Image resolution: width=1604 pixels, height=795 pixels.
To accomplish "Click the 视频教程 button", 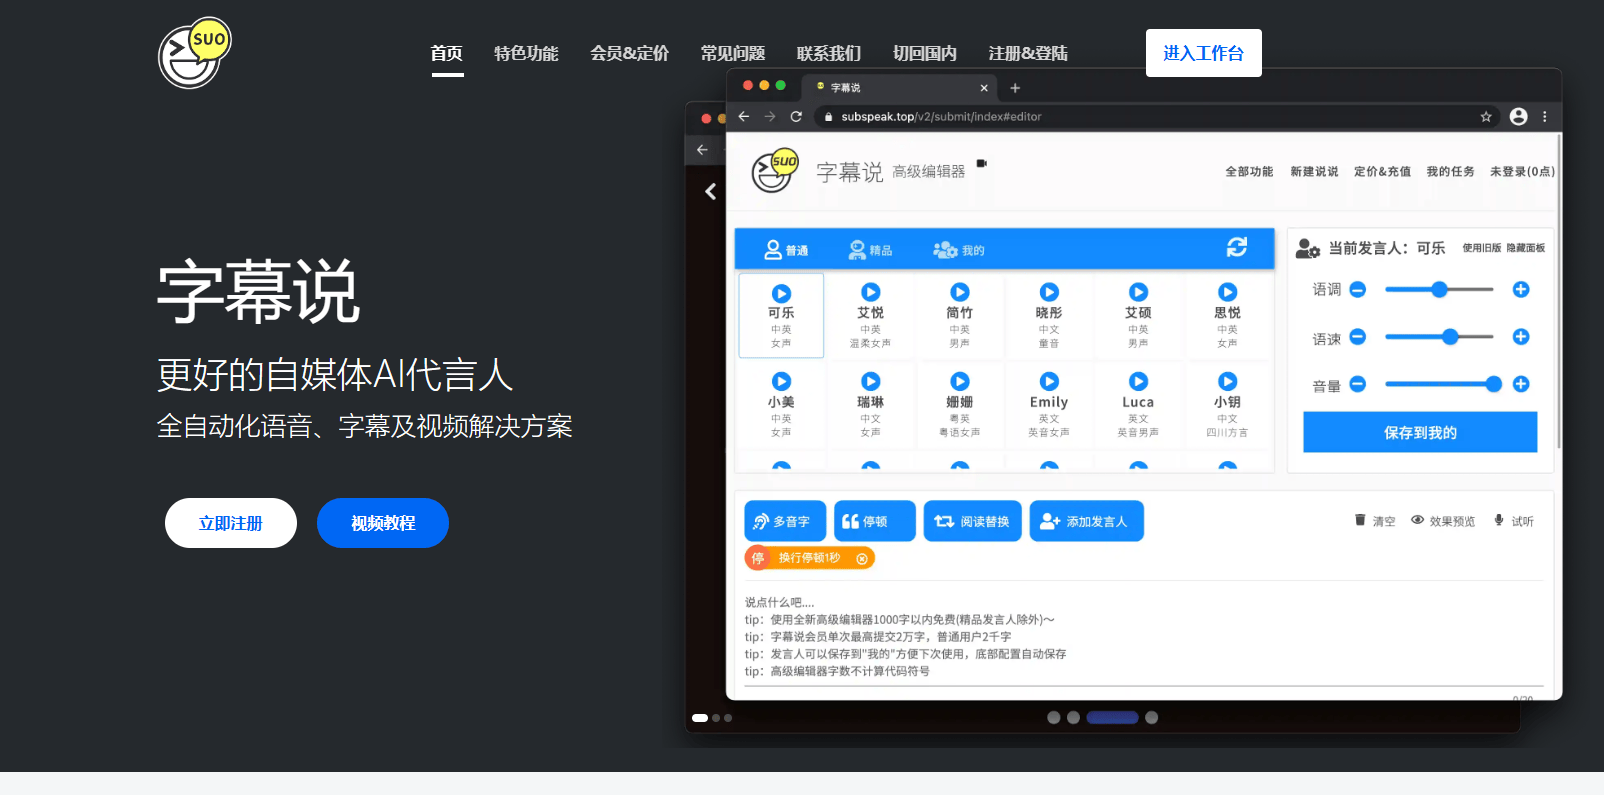I will click(383, 523).
